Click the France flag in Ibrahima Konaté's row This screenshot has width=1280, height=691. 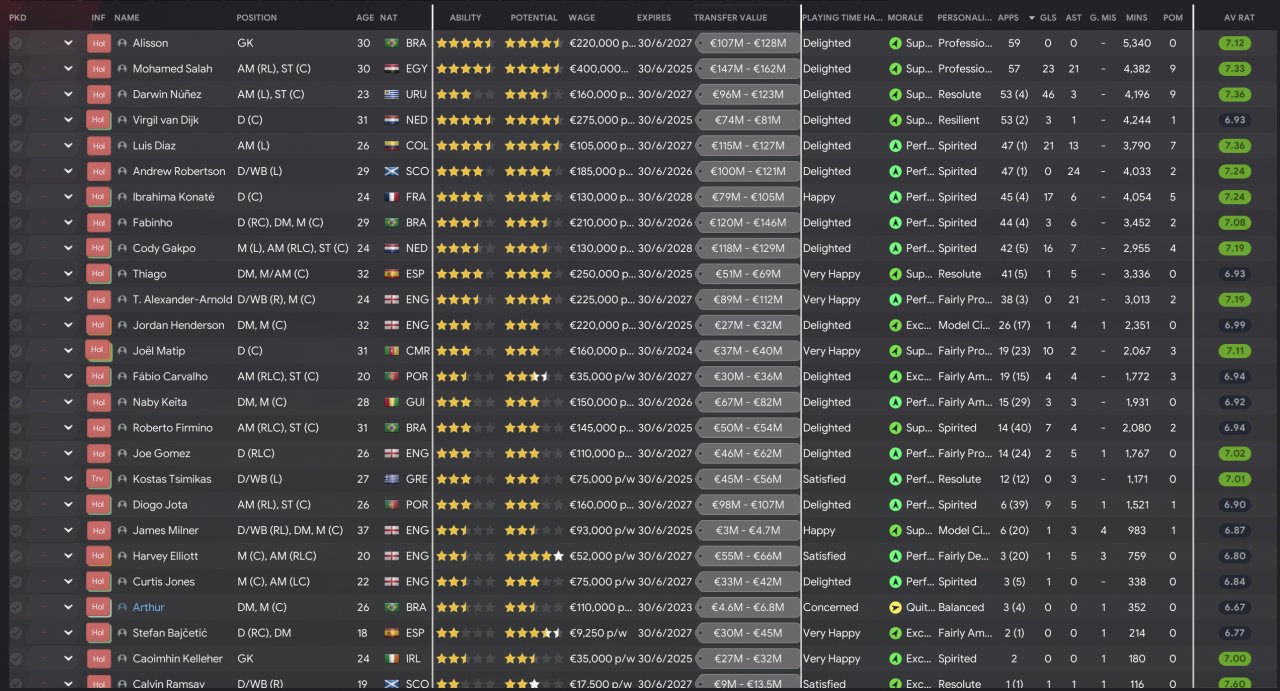[391, 197]
